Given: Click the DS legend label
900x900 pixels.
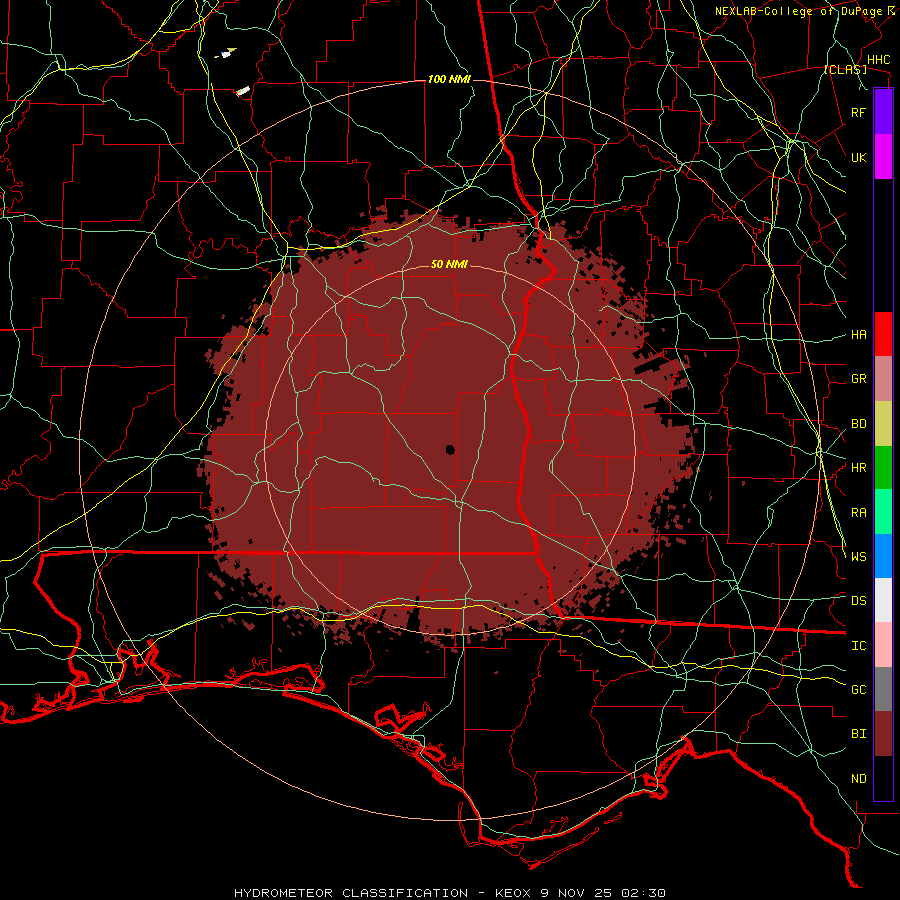Looking at the screenshot, I should [858, 601].
